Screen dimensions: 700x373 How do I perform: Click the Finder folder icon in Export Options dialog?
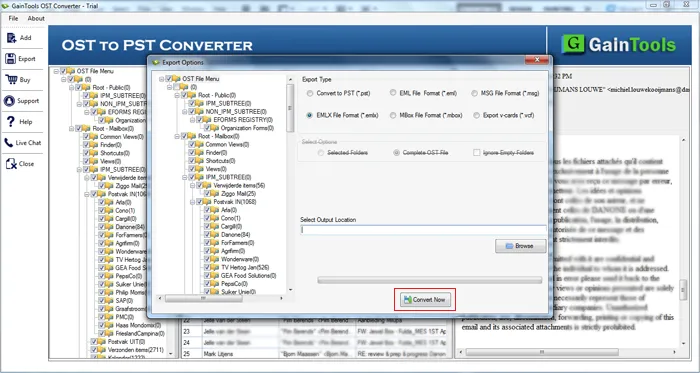point(200,153)
